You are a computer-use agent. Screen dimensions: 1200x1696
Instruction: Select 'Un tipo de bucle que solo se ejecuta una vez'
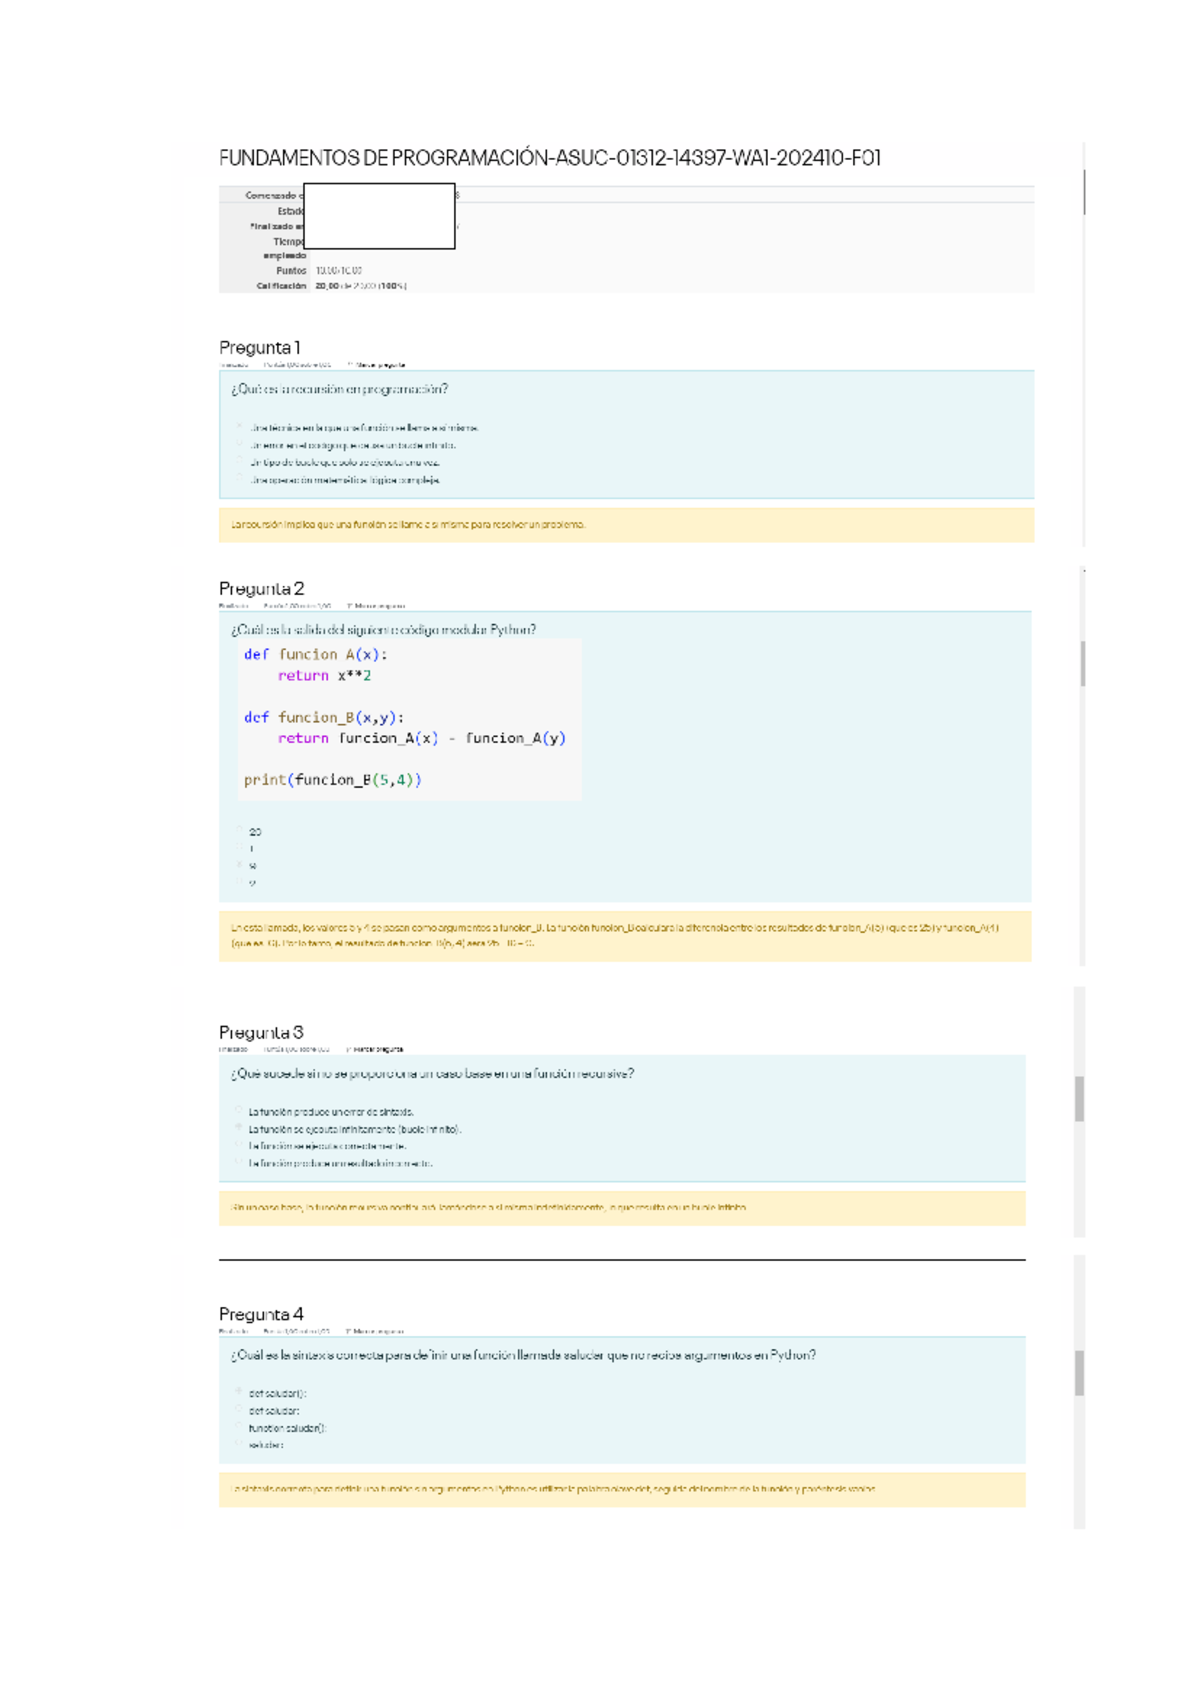[x=241, y=462]
